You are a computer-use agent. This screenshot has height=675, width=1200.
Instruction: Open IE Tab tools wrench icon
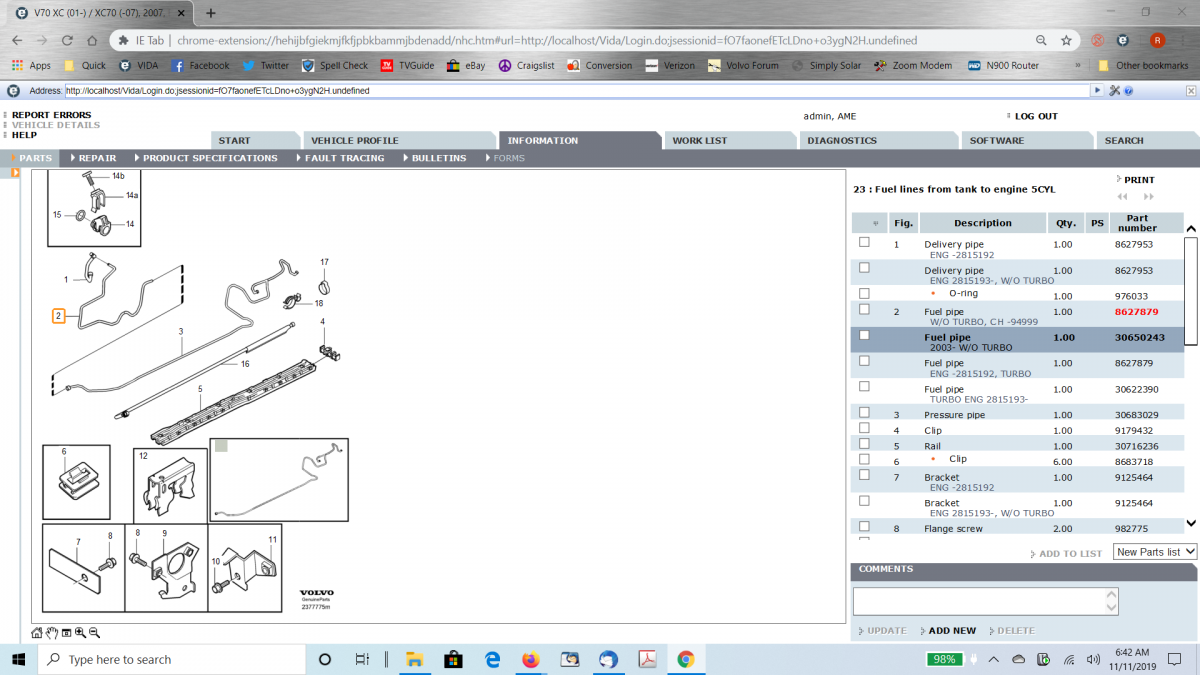pyautogui.click(x=1113, y=90)
